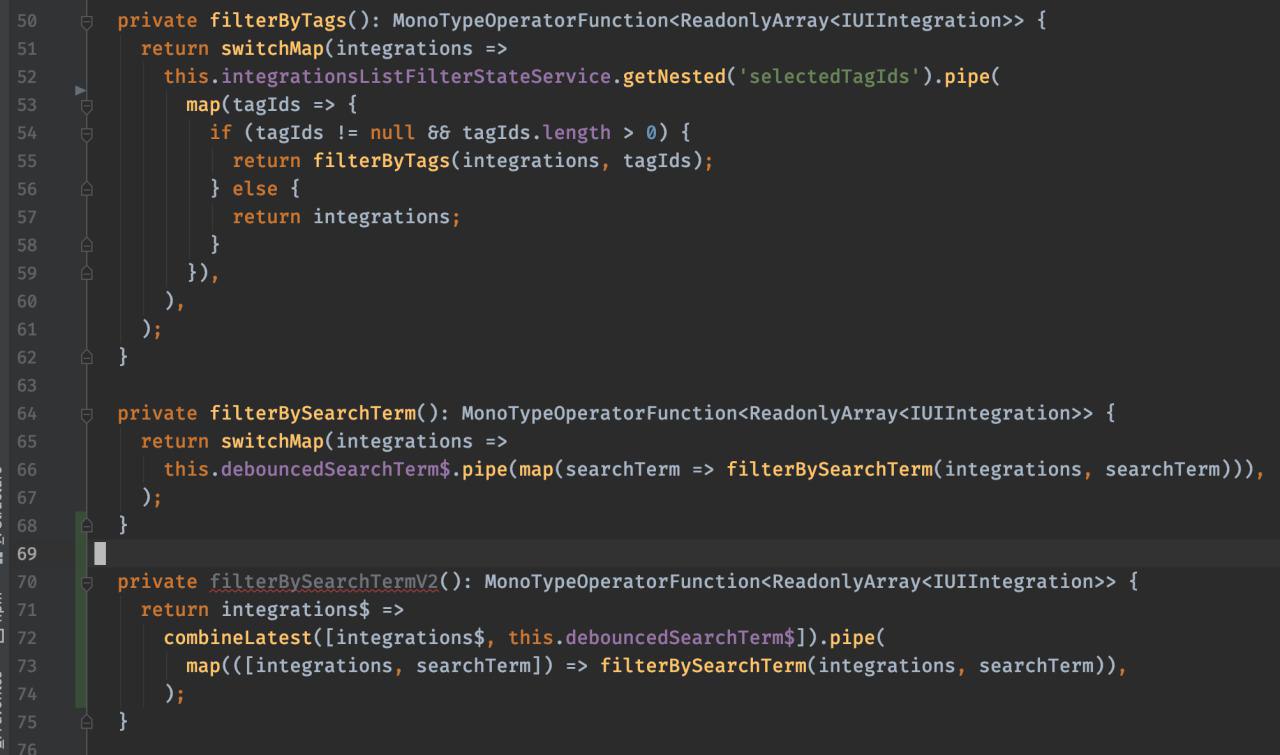Collapse the if block fold at line 54
The image size is (1280, 755).
87,133
